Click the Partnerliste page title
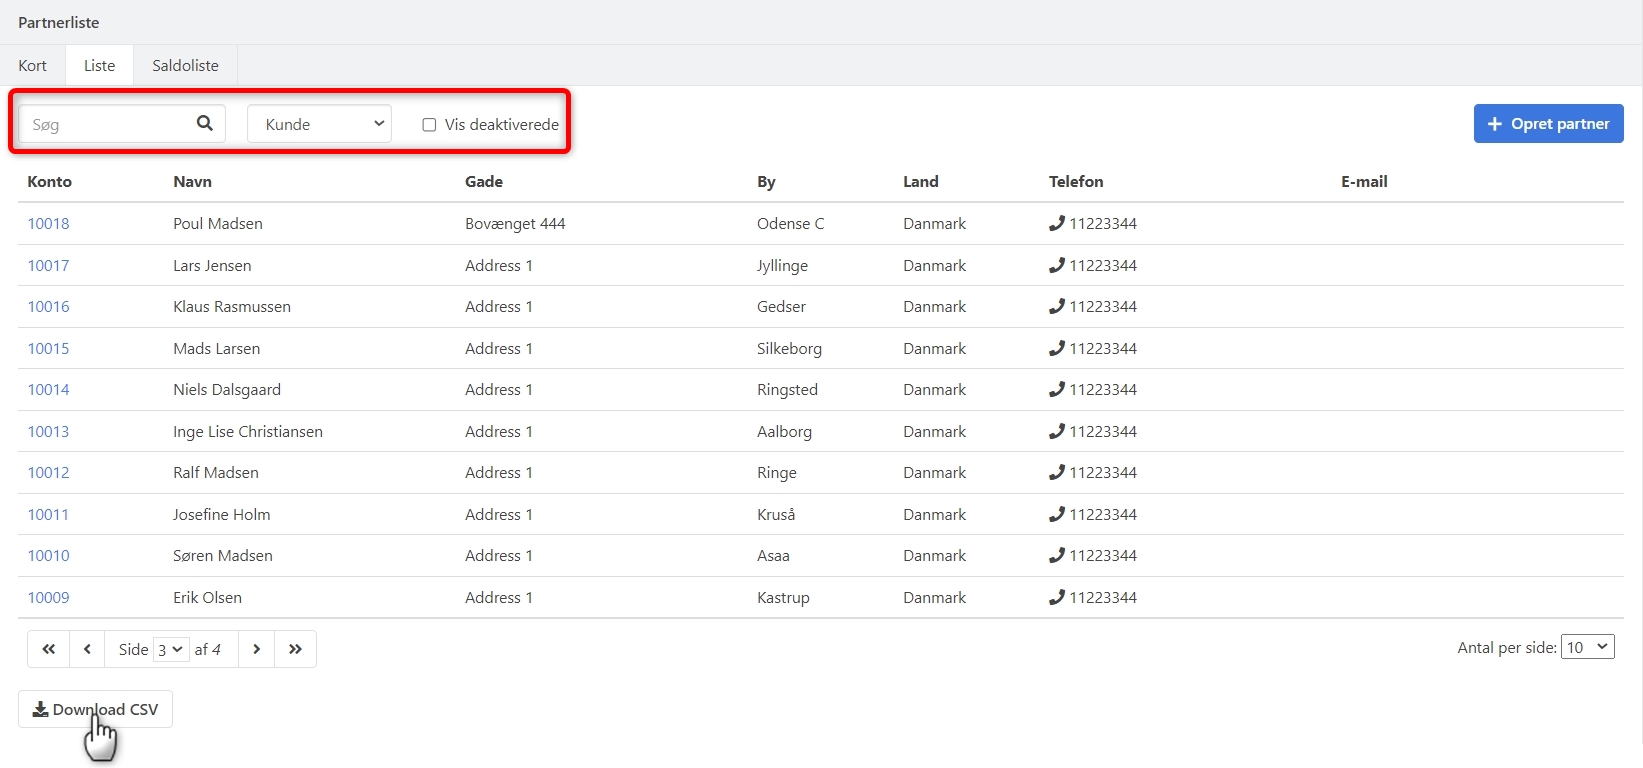1643x768 pixels. [x=59, y=22]
